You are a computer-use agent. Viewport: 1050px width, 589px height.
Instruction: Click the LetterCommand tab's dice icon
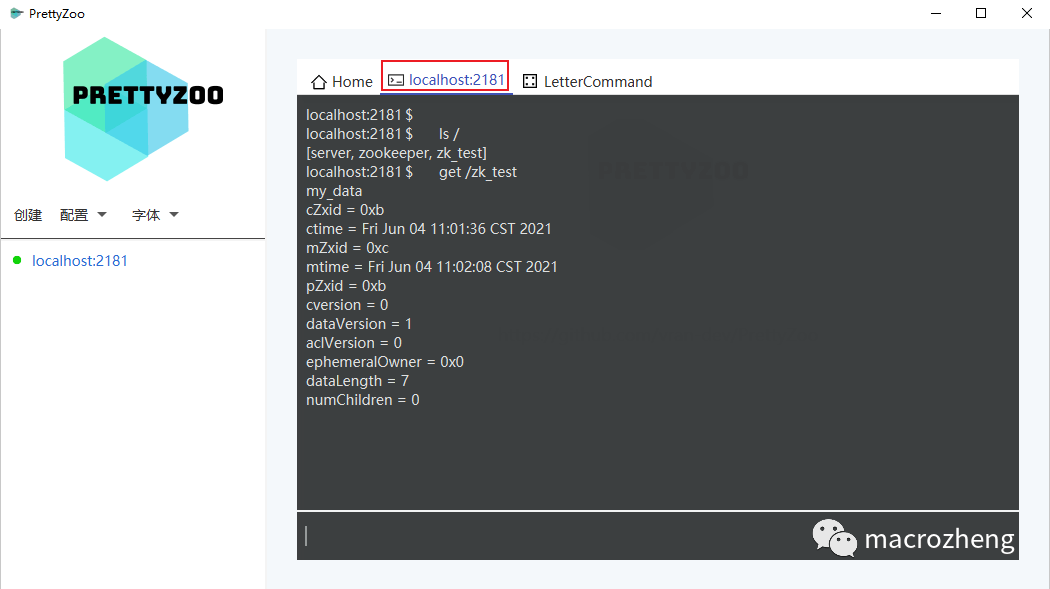tap(530, 82)
